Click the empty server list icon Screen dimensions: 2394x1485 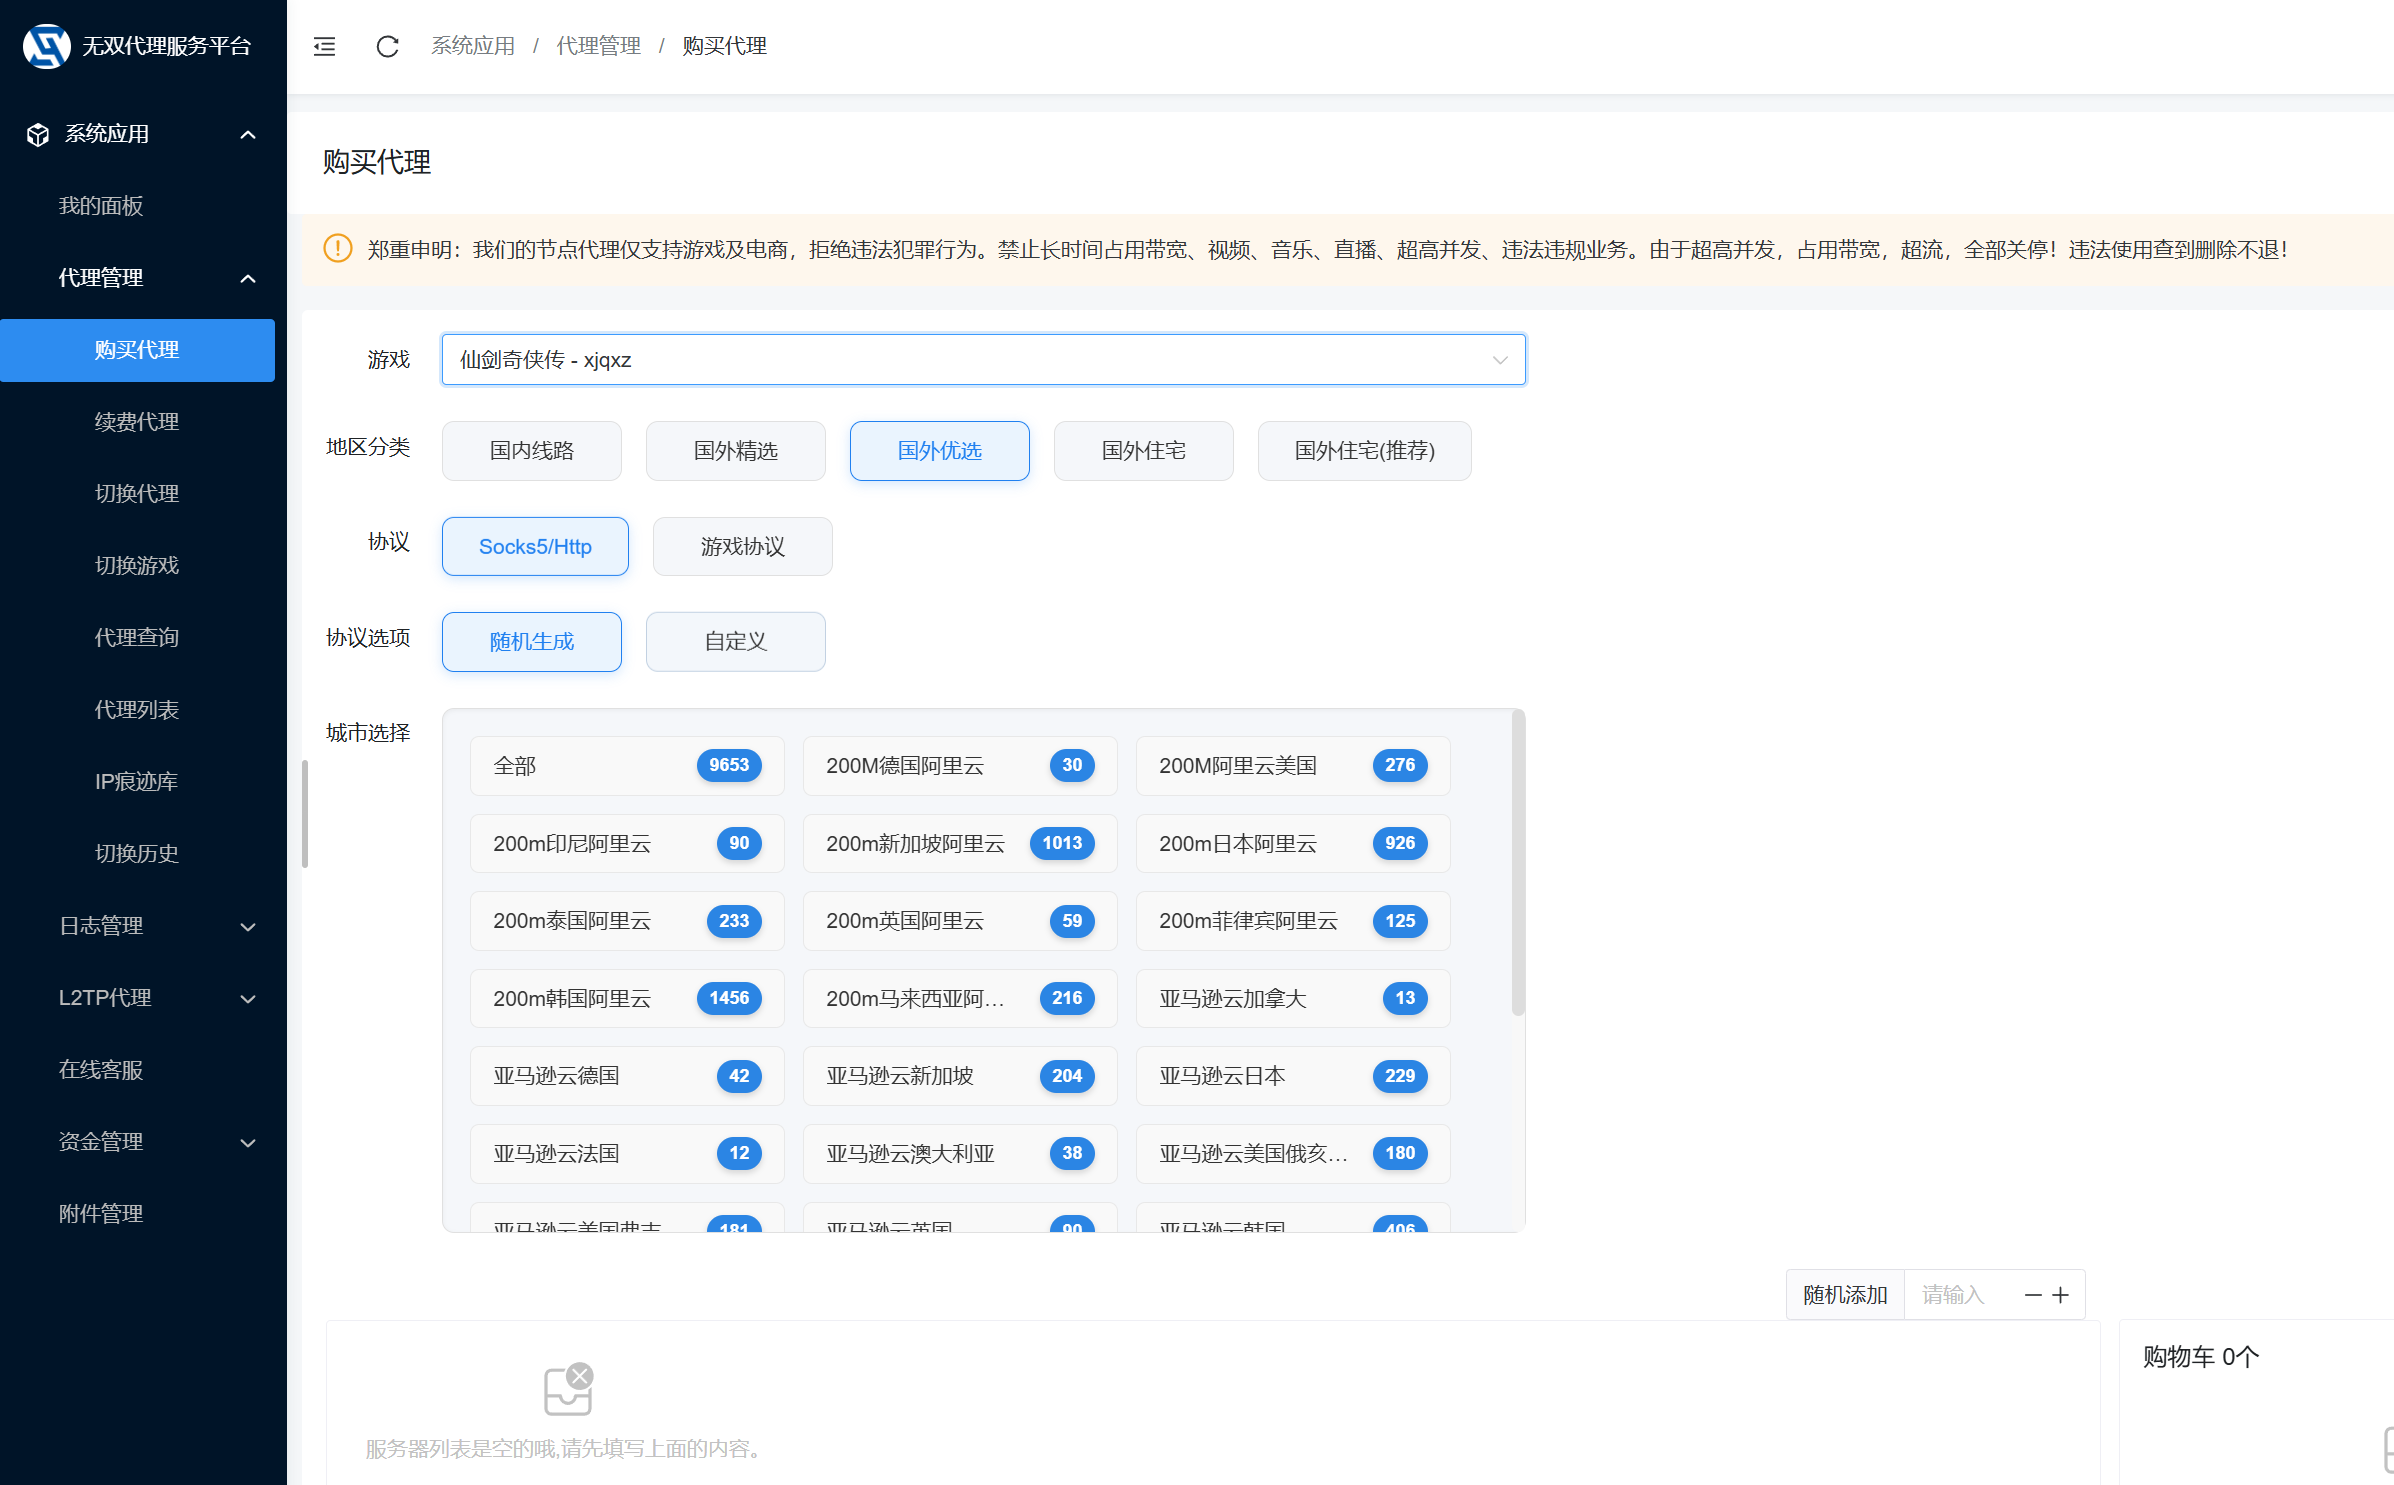[x=568, y=1390]
